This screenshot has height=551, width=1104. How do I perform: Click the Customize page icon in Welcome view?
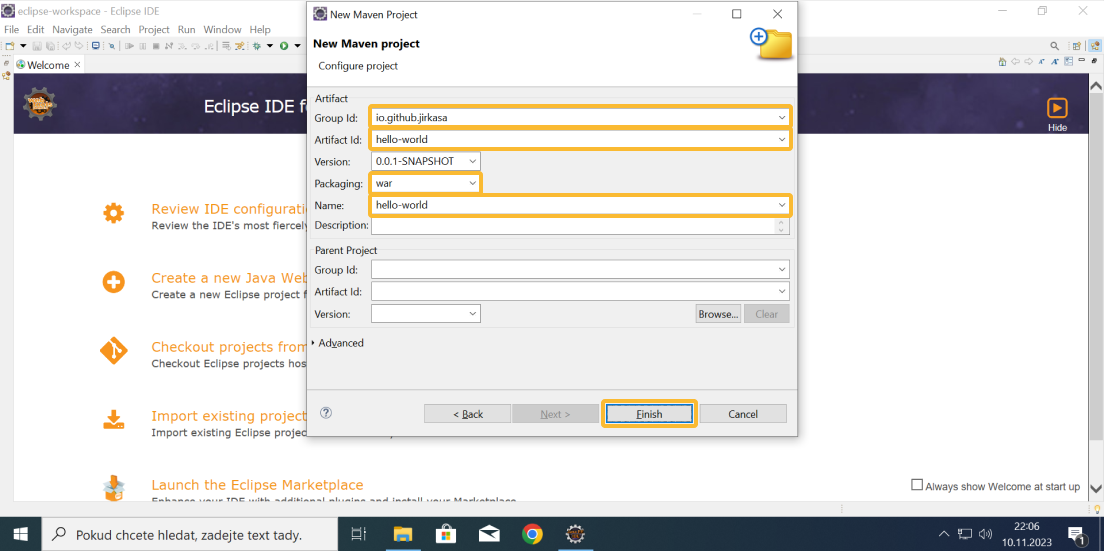click(x=1069, y=61)
